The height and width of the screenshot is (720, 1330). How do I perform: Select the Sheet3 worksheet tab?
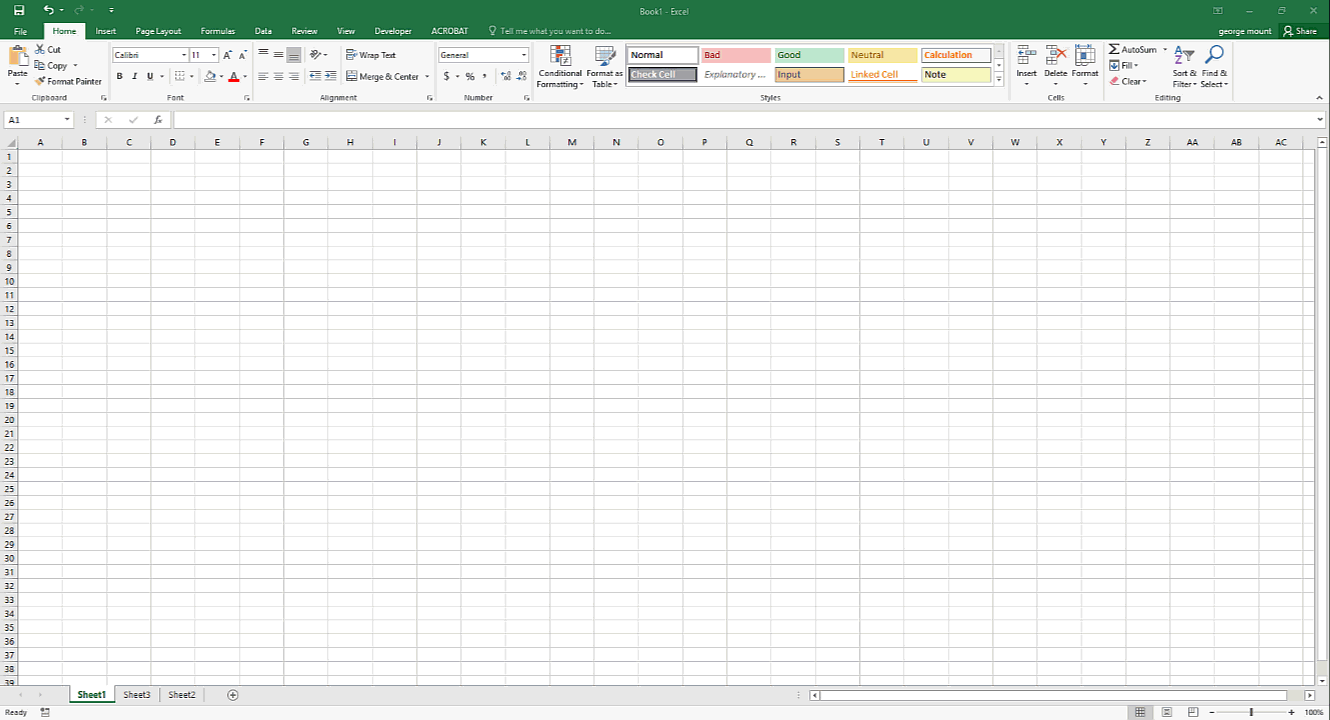pyautogui.click(x=137, y=695)
